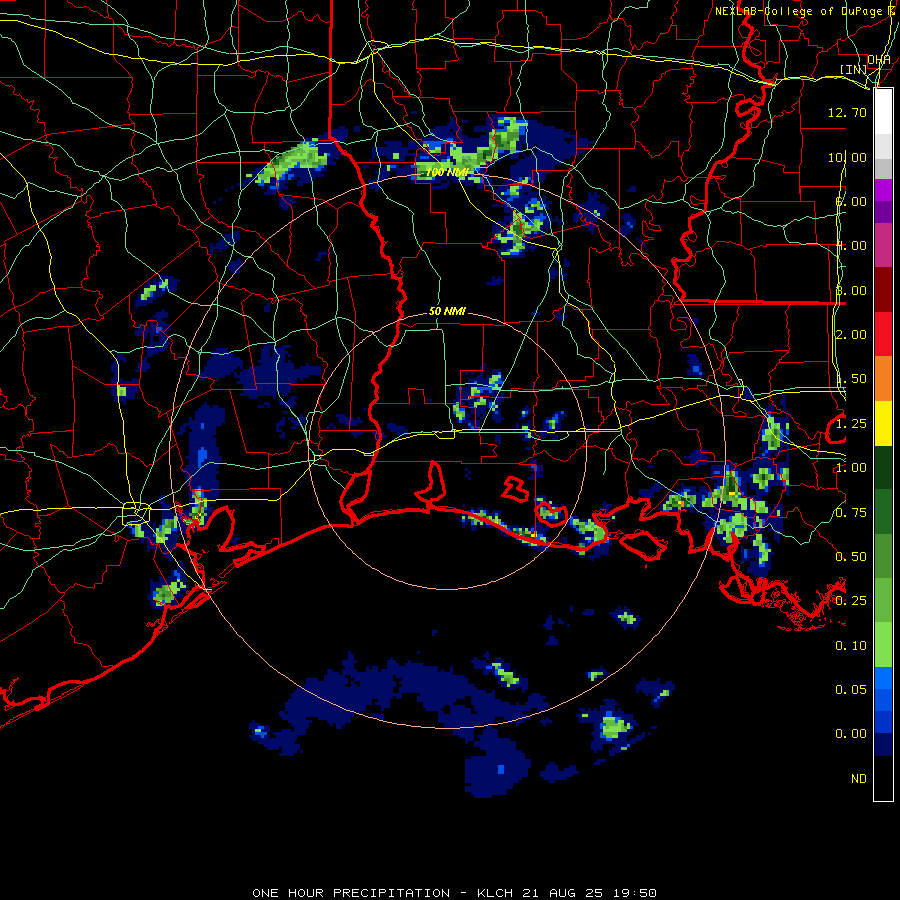Select the bright red legend swatch
Image resolution: width=900 pixels, height=900 pixels.
(x=883, y=334)
